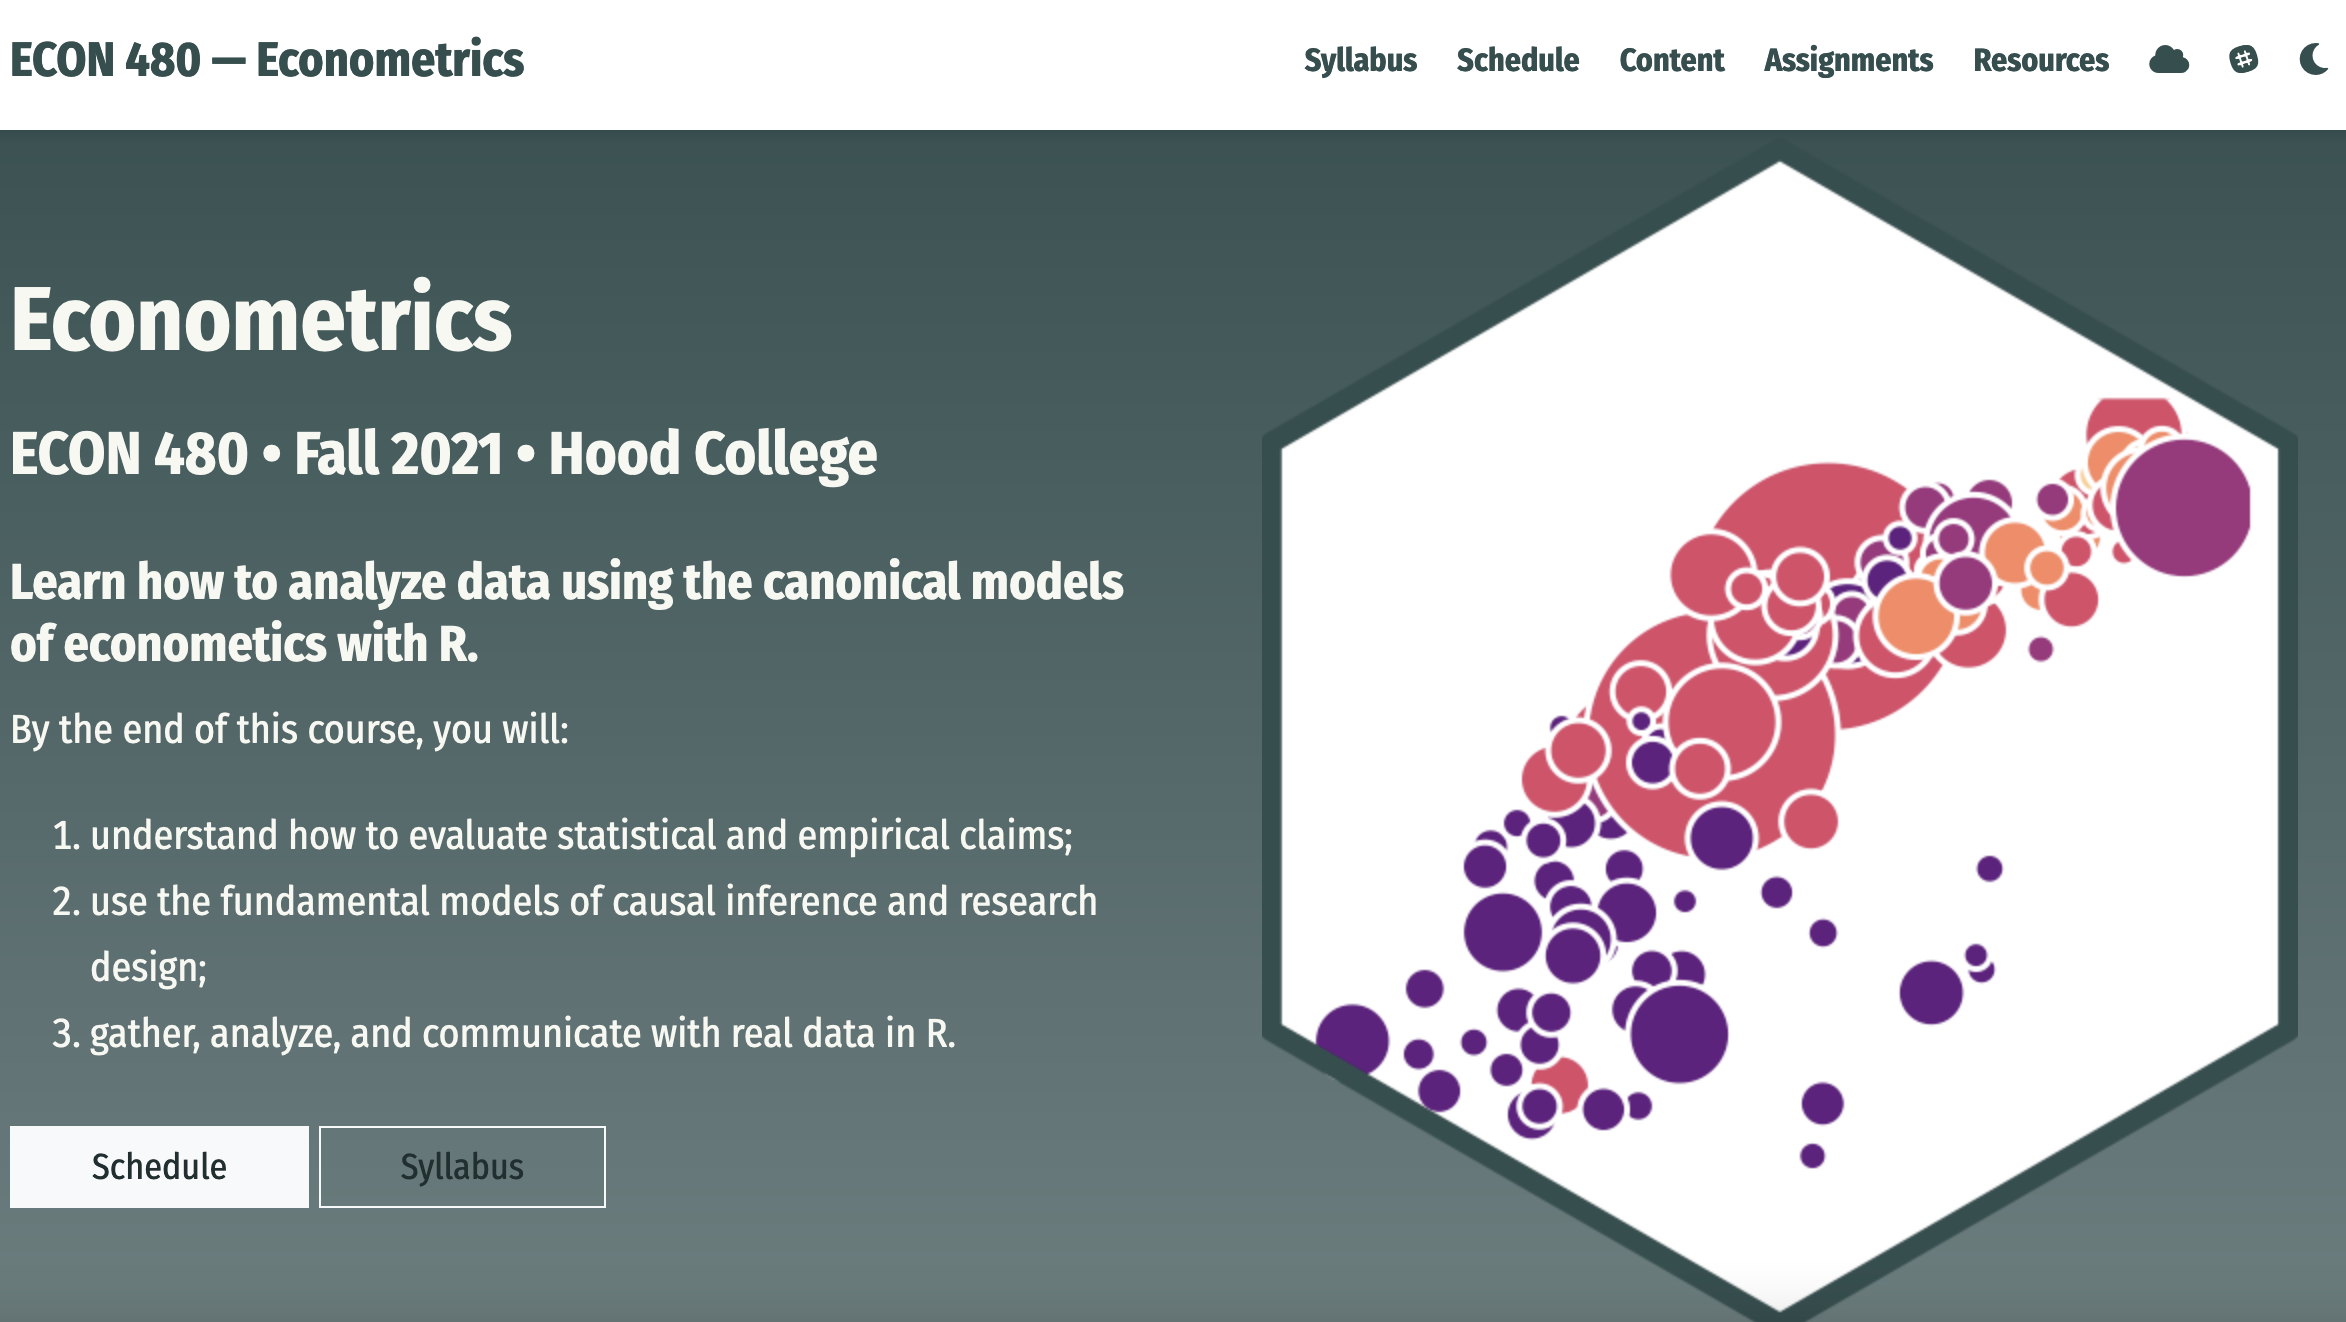The image size is (2346, 1322).
Task: Click the Fall 2021 • Hood College subtitle
Action: coord(443,454)
